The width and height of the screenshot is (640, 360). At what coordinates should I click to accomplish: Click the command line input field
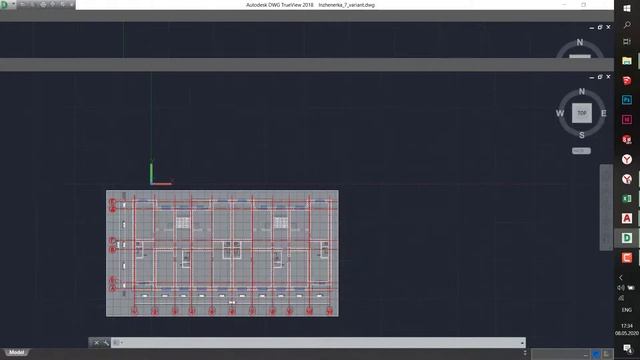click(318, 342)
